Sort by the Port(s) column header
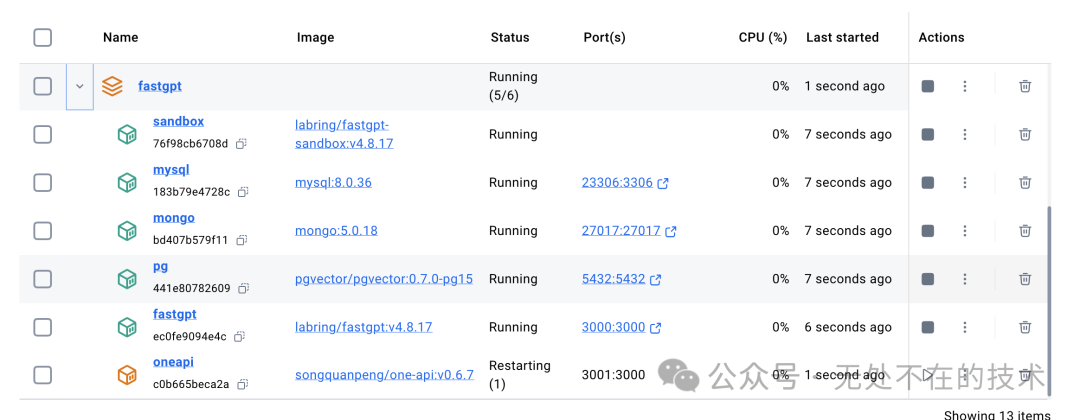The height and width of the screenshot is (420, 1080). tap(604, 37)
